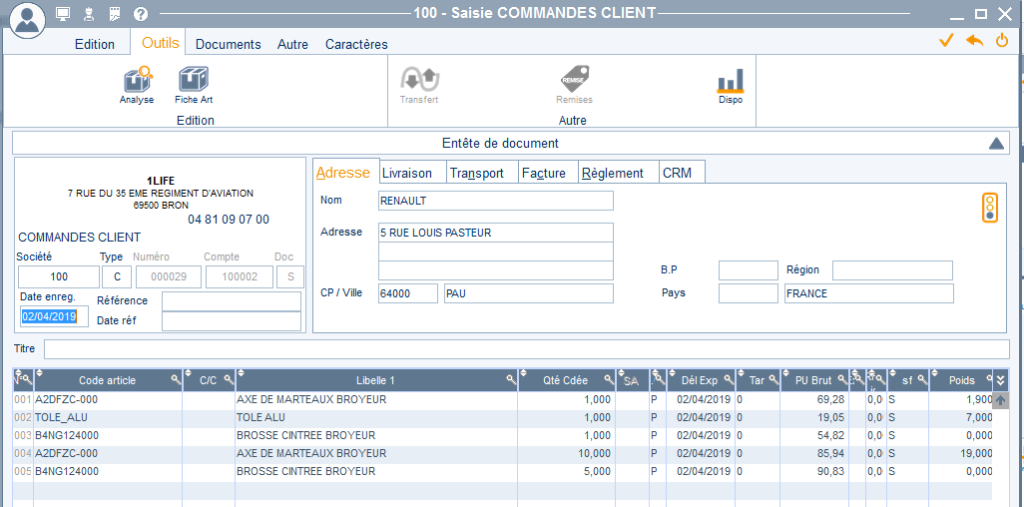Click the Ville field showing PAU
Viewport: 1024px width, 507px height.
529,293
